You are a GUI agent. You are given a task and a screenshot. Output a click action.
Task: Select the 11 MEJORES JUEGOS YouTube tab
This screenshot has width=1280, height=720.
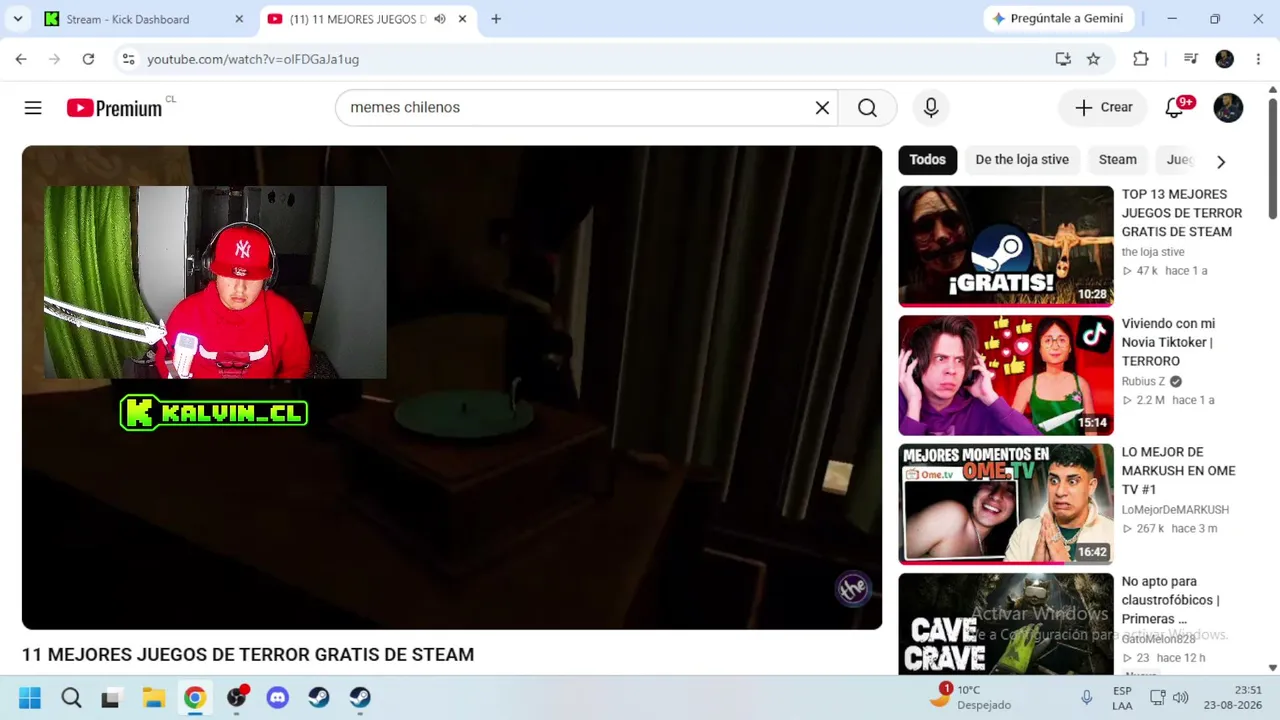358,19
